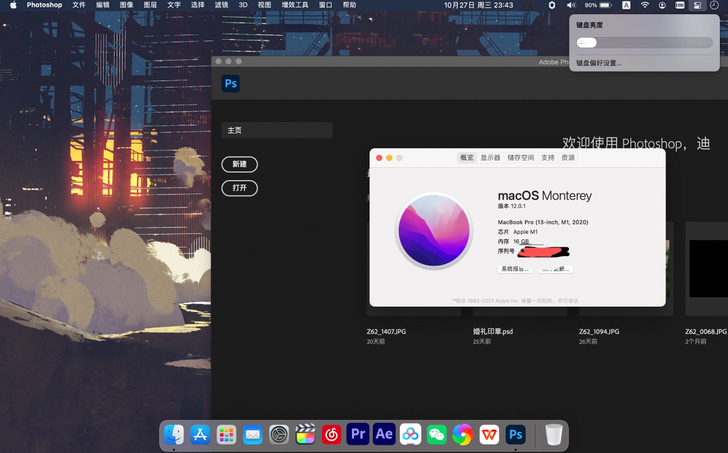The height and width of the screenshot is (453, 728).
Task: Open the 帮助 menu
Action: [x=349, y=5]
